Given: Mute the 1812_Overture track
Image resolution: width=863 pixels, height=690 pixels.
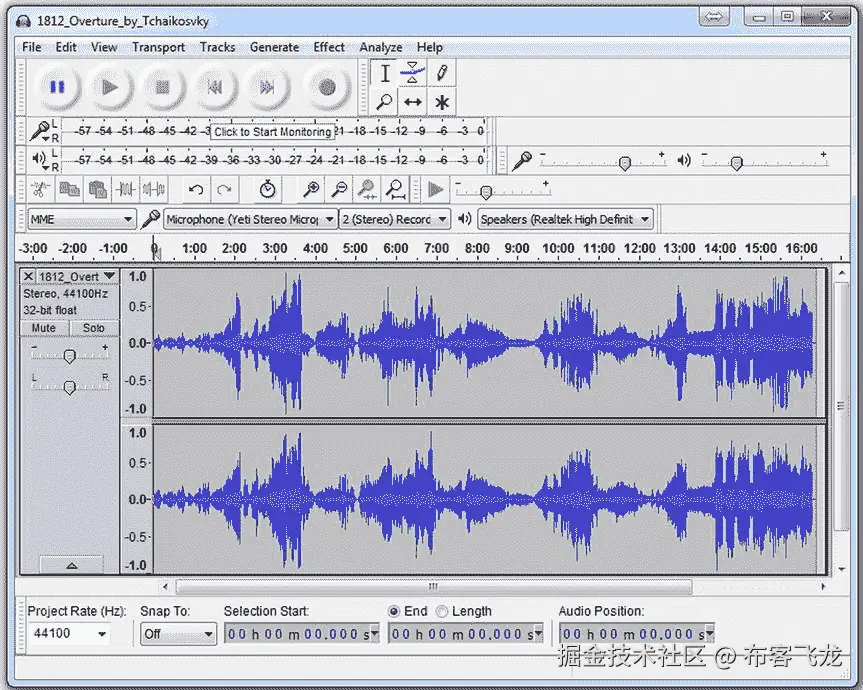Looking at the screenshot, I should click(x=44, y=328).
